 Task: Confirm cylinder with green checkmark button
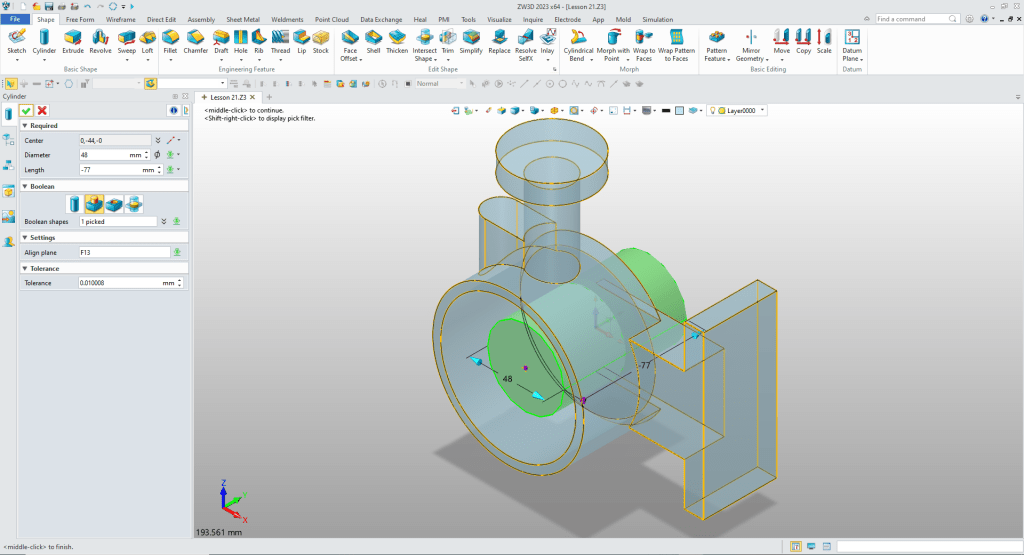tap(27, 110)
